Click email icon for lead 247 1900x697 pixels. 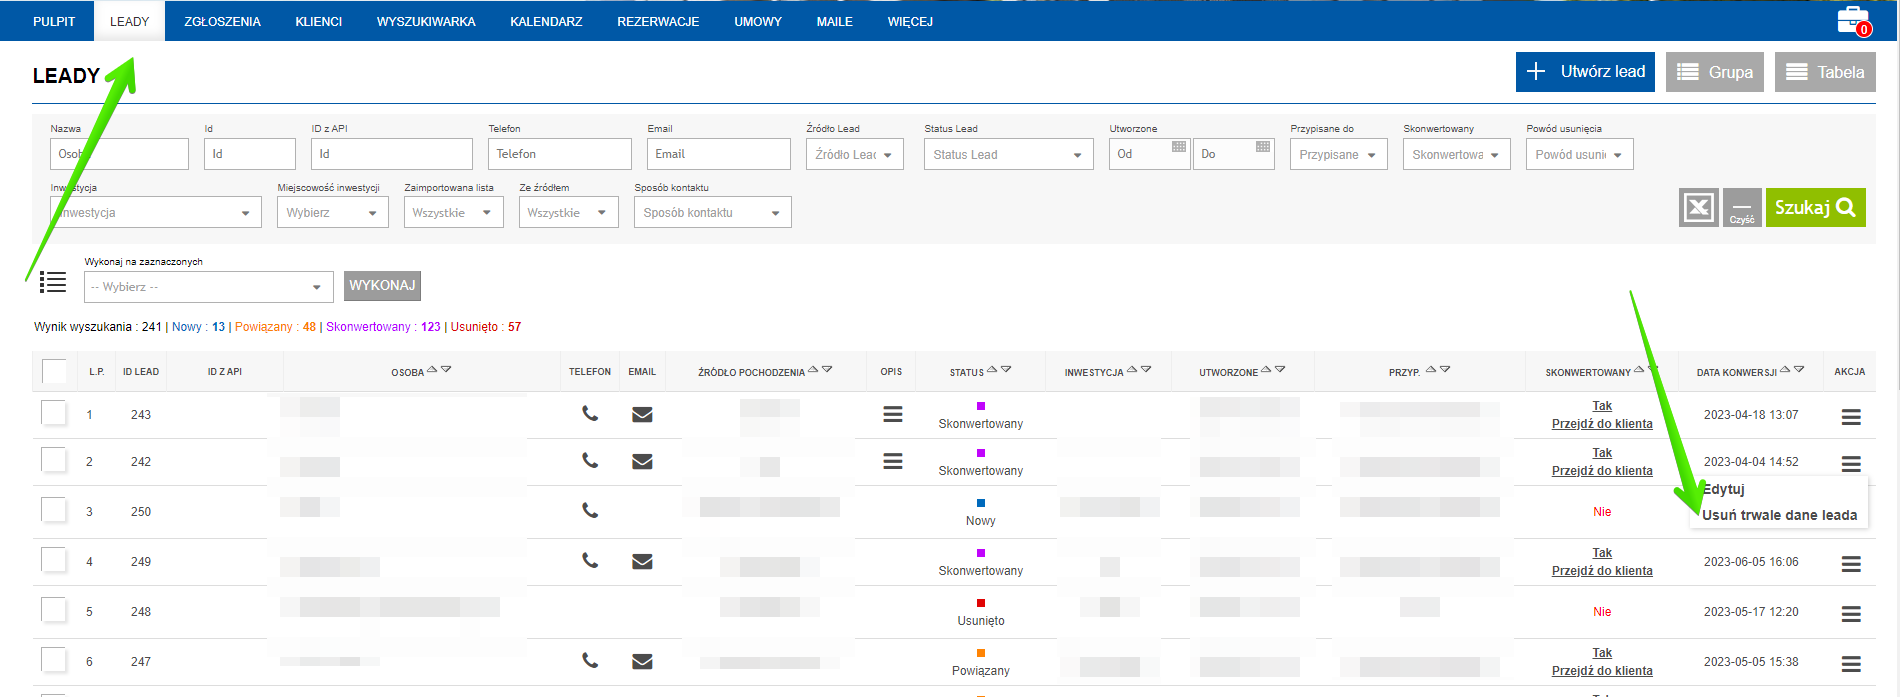(642, 661)
